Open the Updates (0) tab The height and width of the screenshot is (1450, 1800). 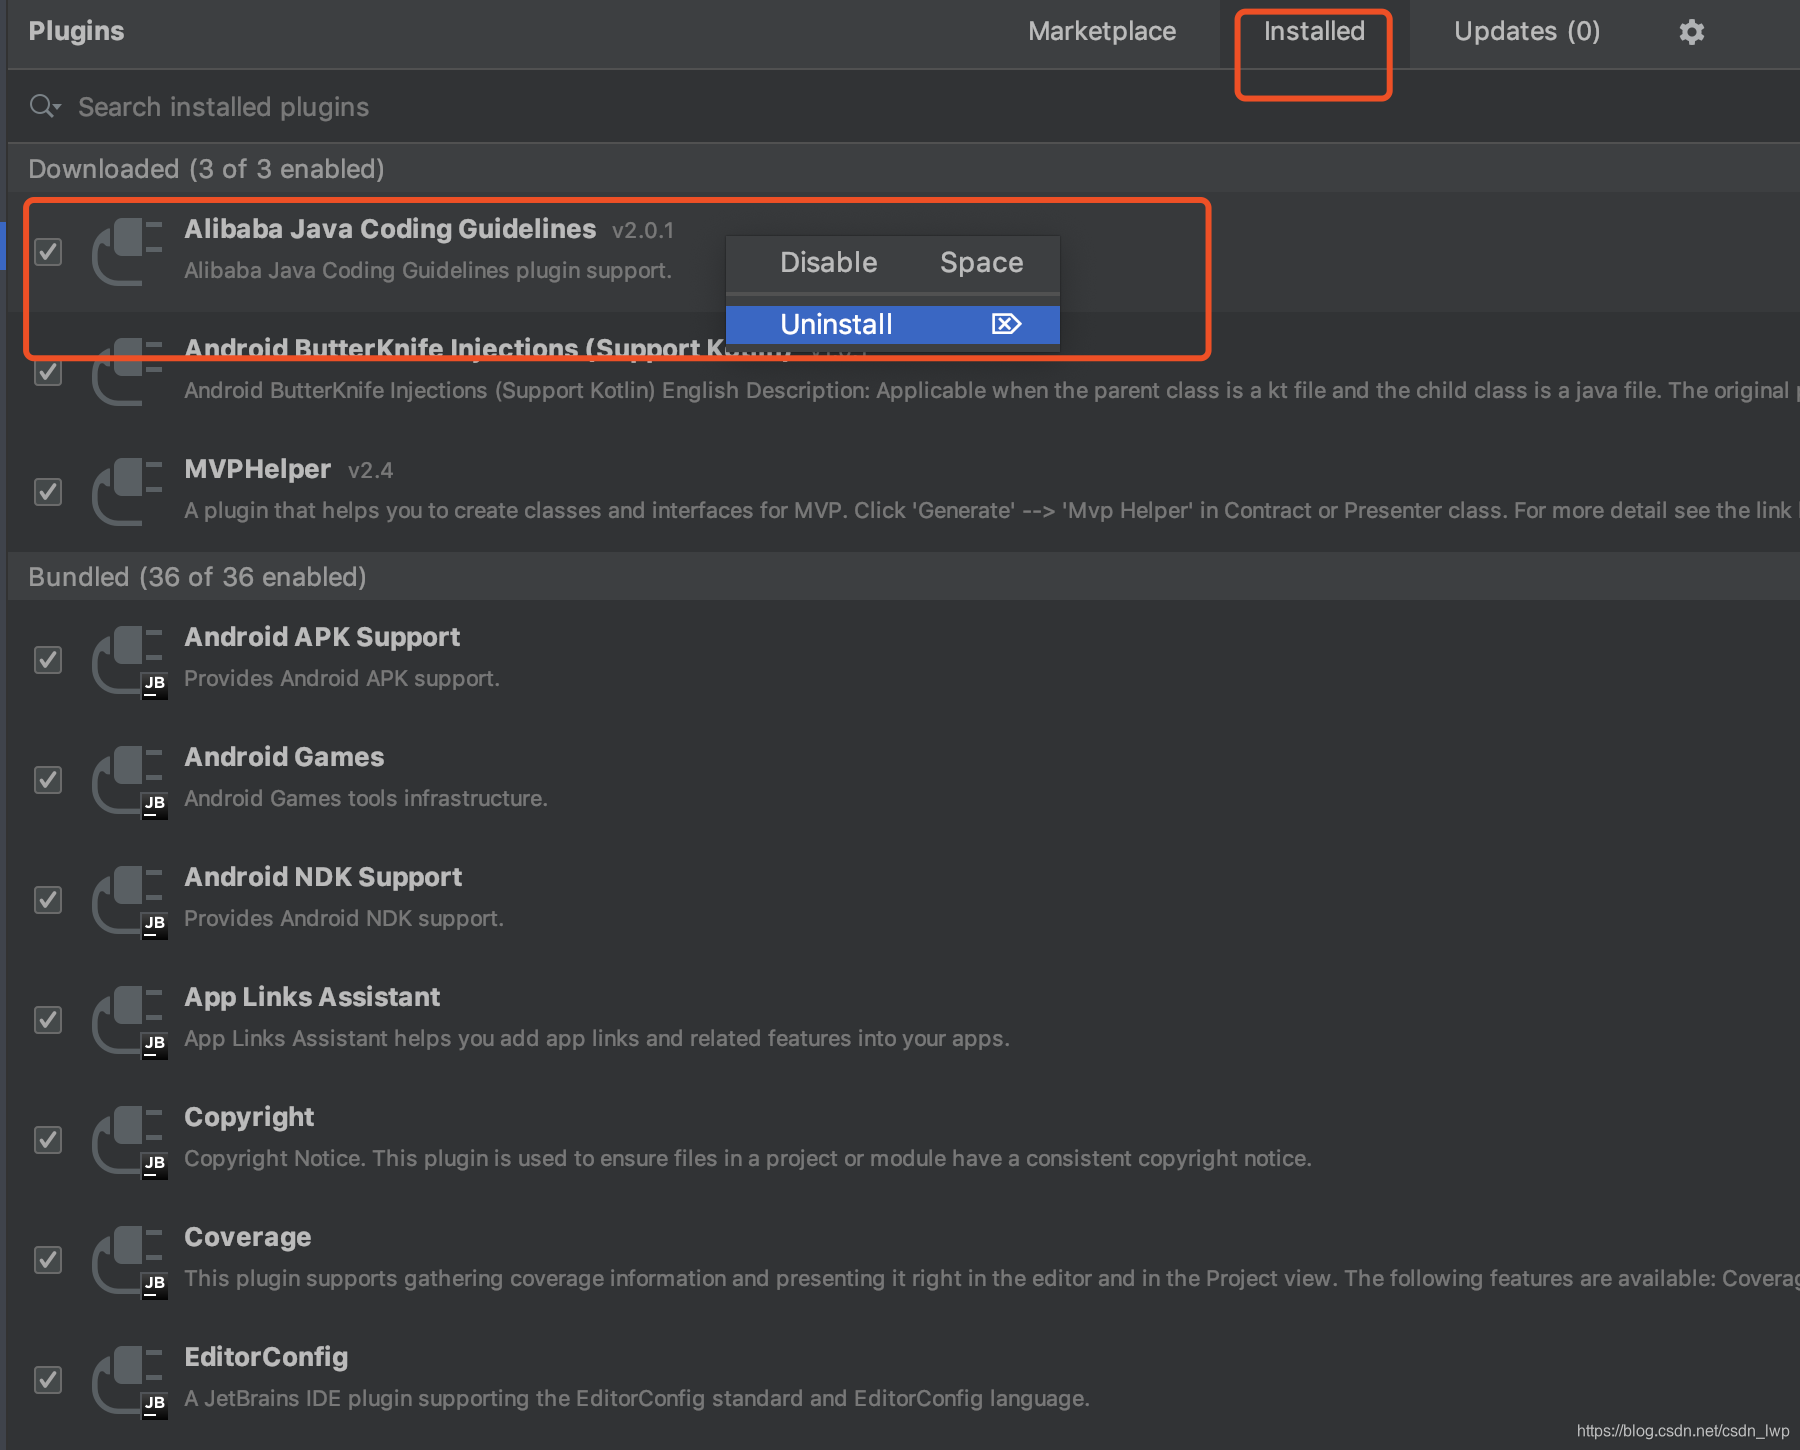1527,32
